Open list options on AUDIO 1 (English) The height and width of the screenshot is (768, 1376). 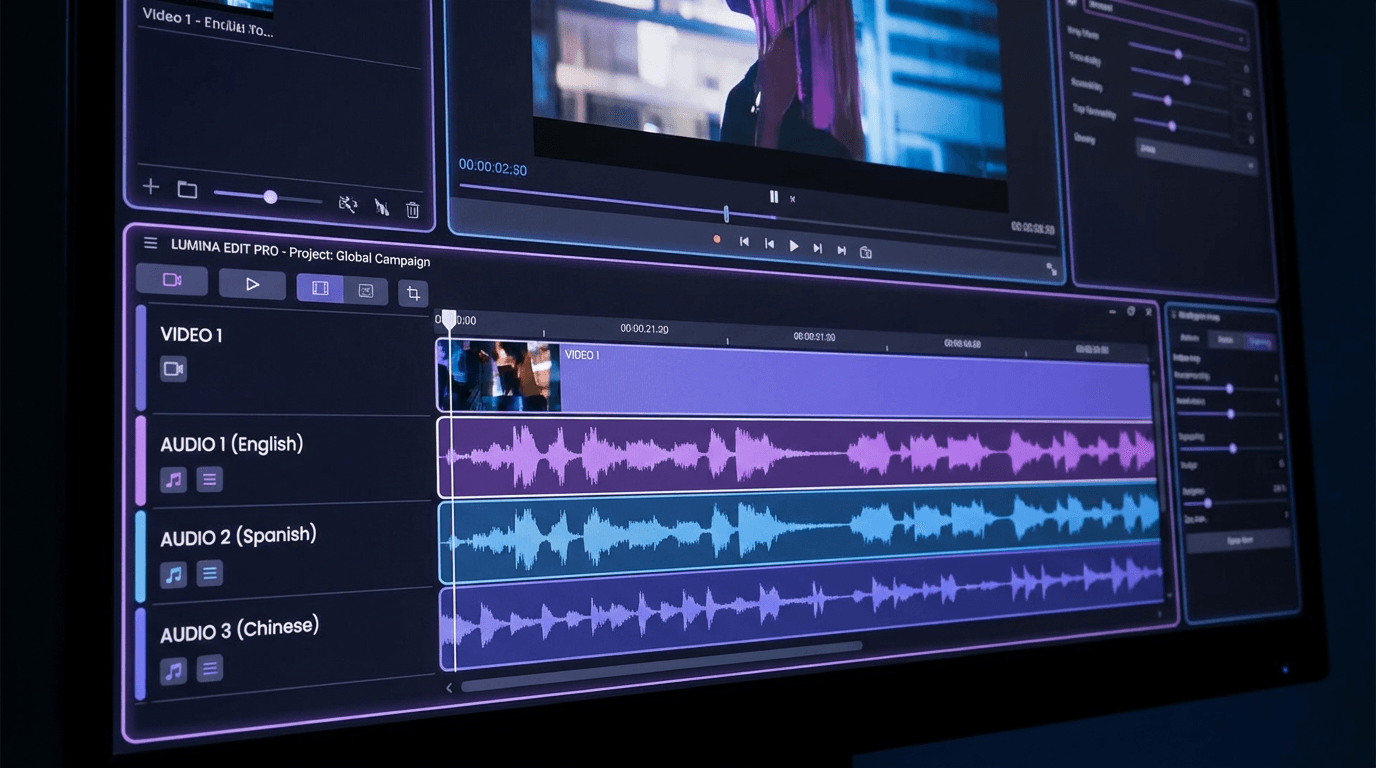tap(209, 480)
